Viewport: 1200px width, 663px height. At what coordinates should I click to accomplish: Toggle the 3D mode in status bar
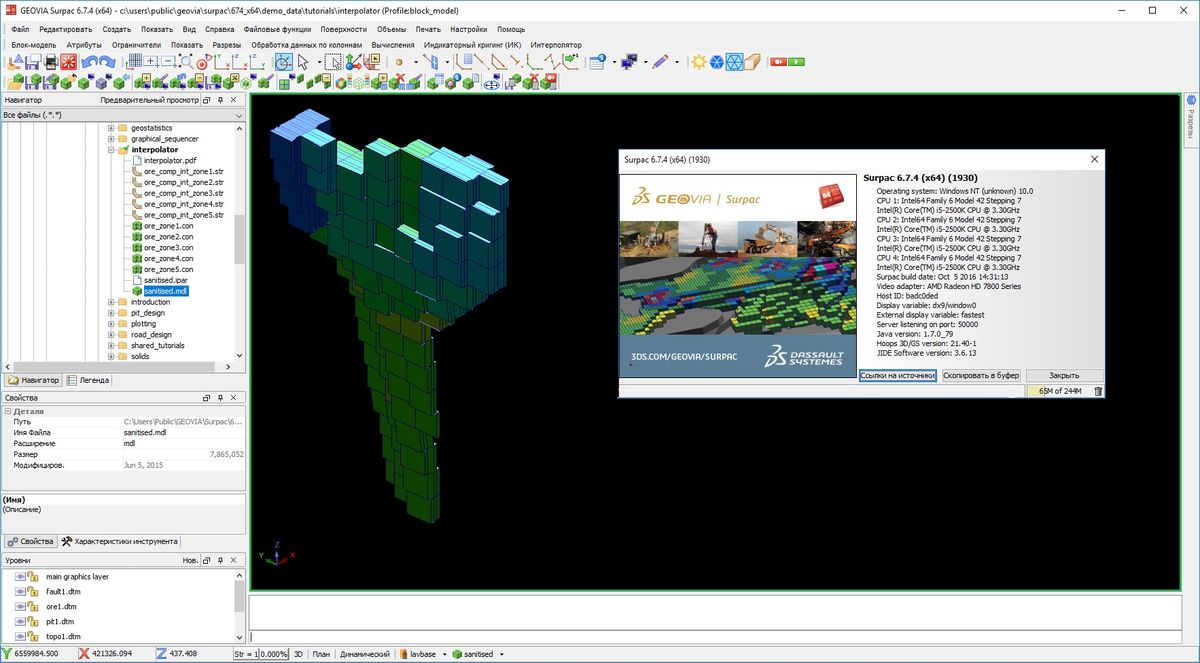pyautogui.click(x=298, y=654)
